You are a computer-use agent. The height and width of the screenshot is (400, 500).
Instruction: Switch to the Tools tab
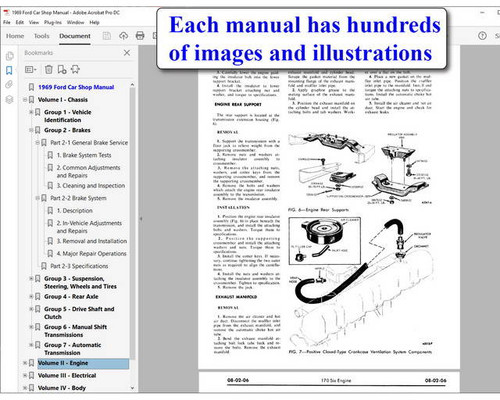[41, 36]
